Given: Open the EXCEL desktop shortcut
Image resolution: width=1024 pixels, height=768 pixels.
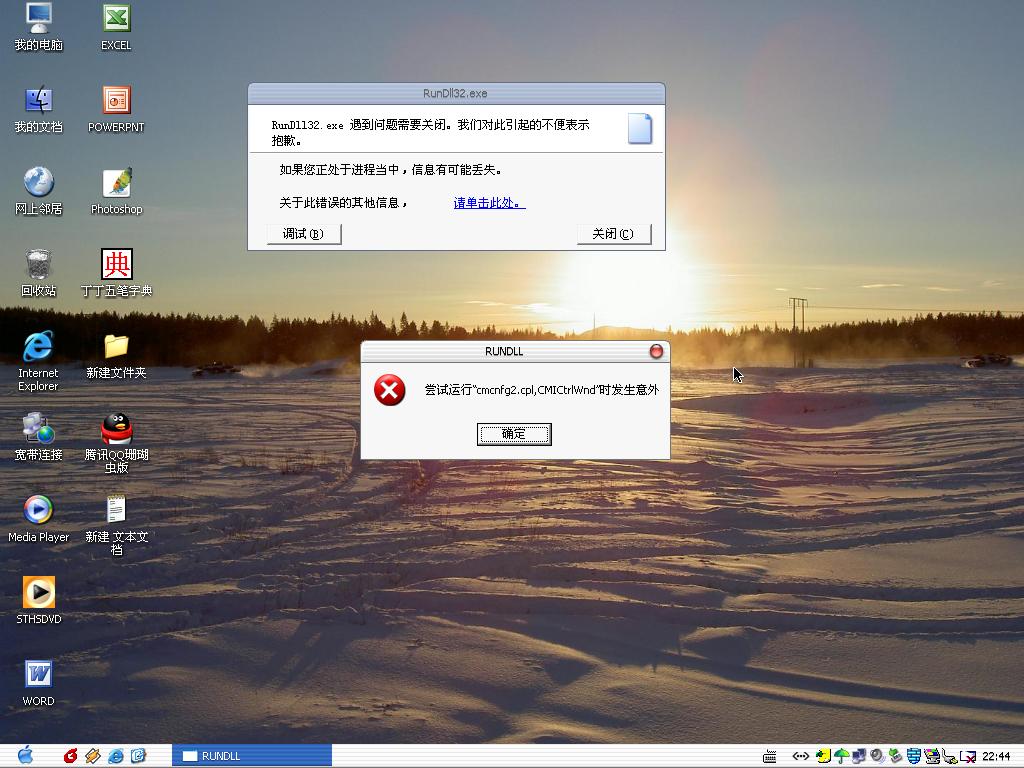Looking at the screenshot, I should (x=116, y=27).
